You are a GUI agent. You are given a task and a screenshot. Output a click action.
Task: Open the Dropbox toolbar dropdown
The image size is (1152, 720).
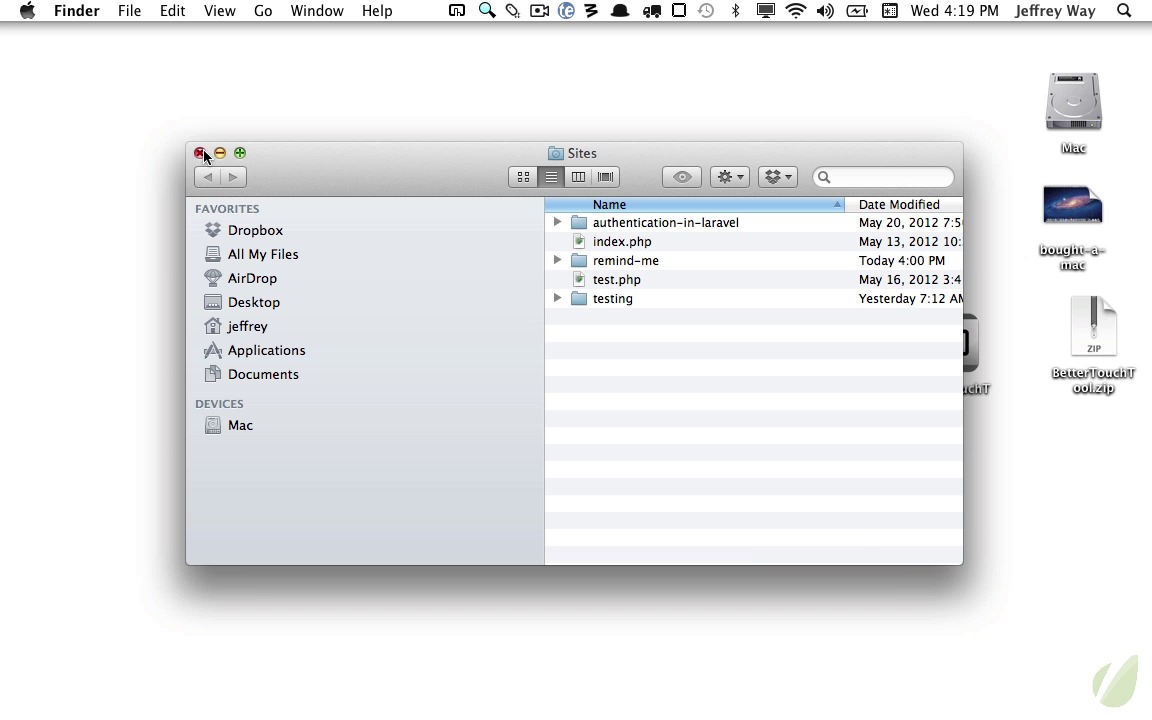click(x=778, y=177)
